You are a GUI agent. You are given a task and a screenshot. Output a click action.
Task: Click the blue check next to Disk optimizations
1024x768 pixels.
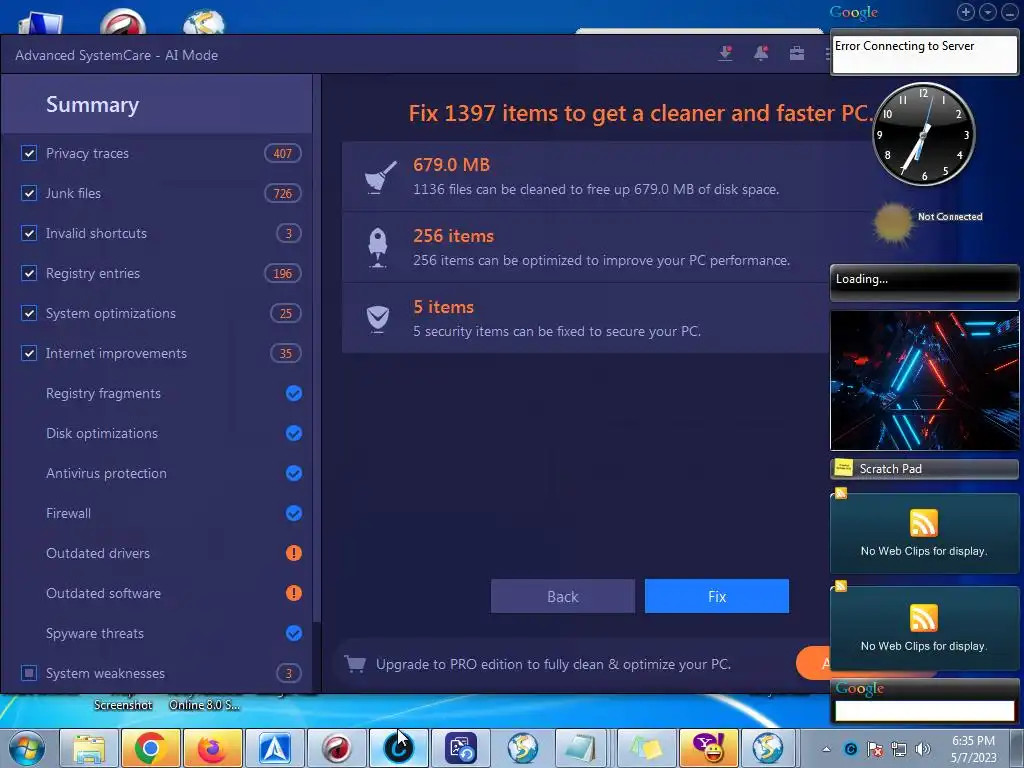(x=294, y=433)
